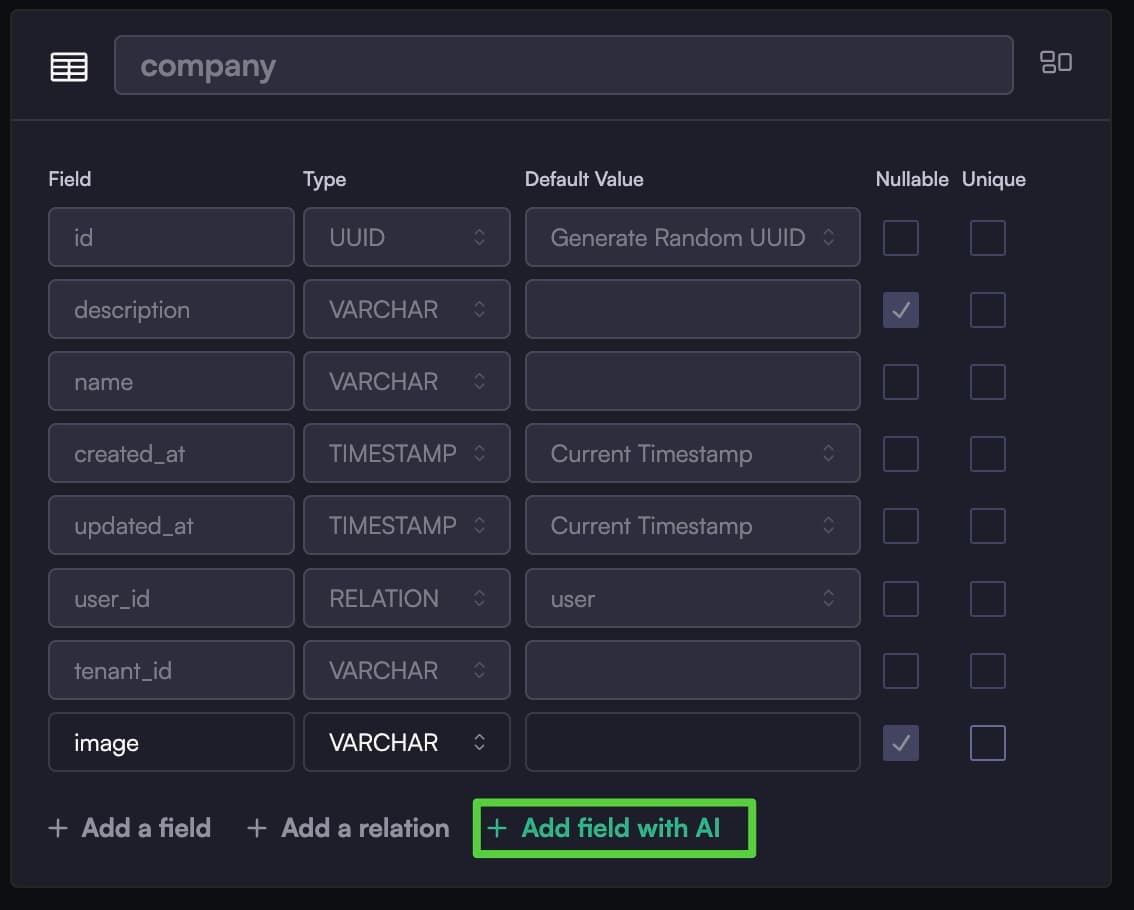The width and height of the screenshot is (1134, 910).
Task: Open the image field type dropdown
Action: click(406, 743)
